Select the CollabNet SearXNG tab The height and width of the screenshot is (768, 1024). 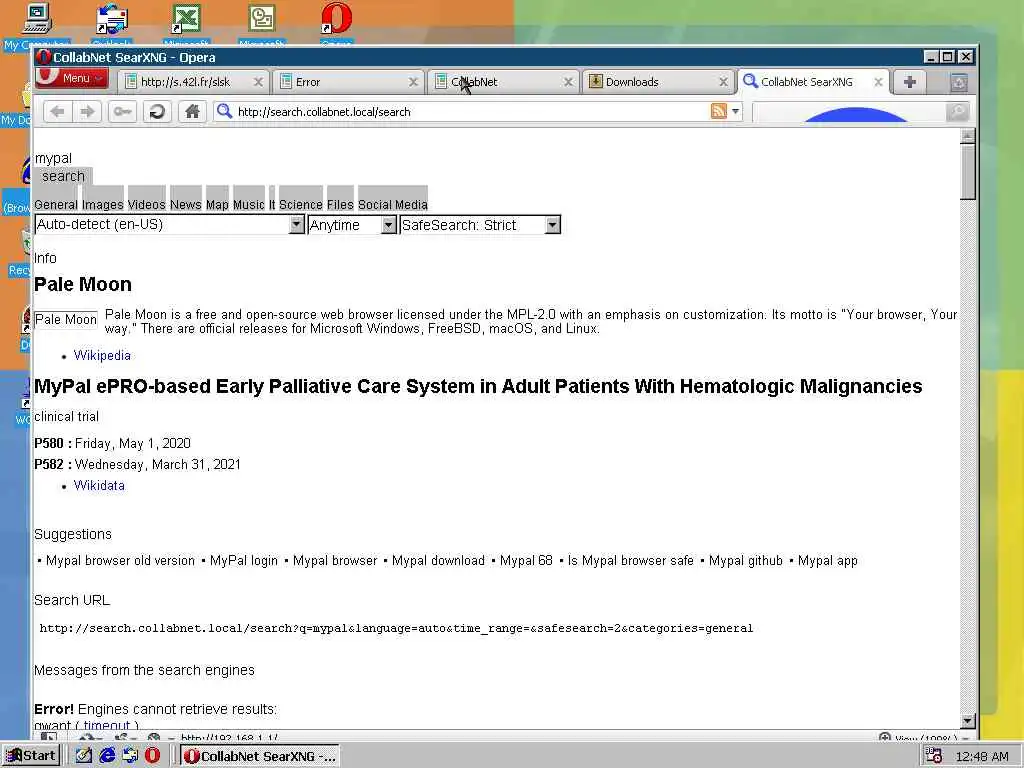click(x=807, y=82)
